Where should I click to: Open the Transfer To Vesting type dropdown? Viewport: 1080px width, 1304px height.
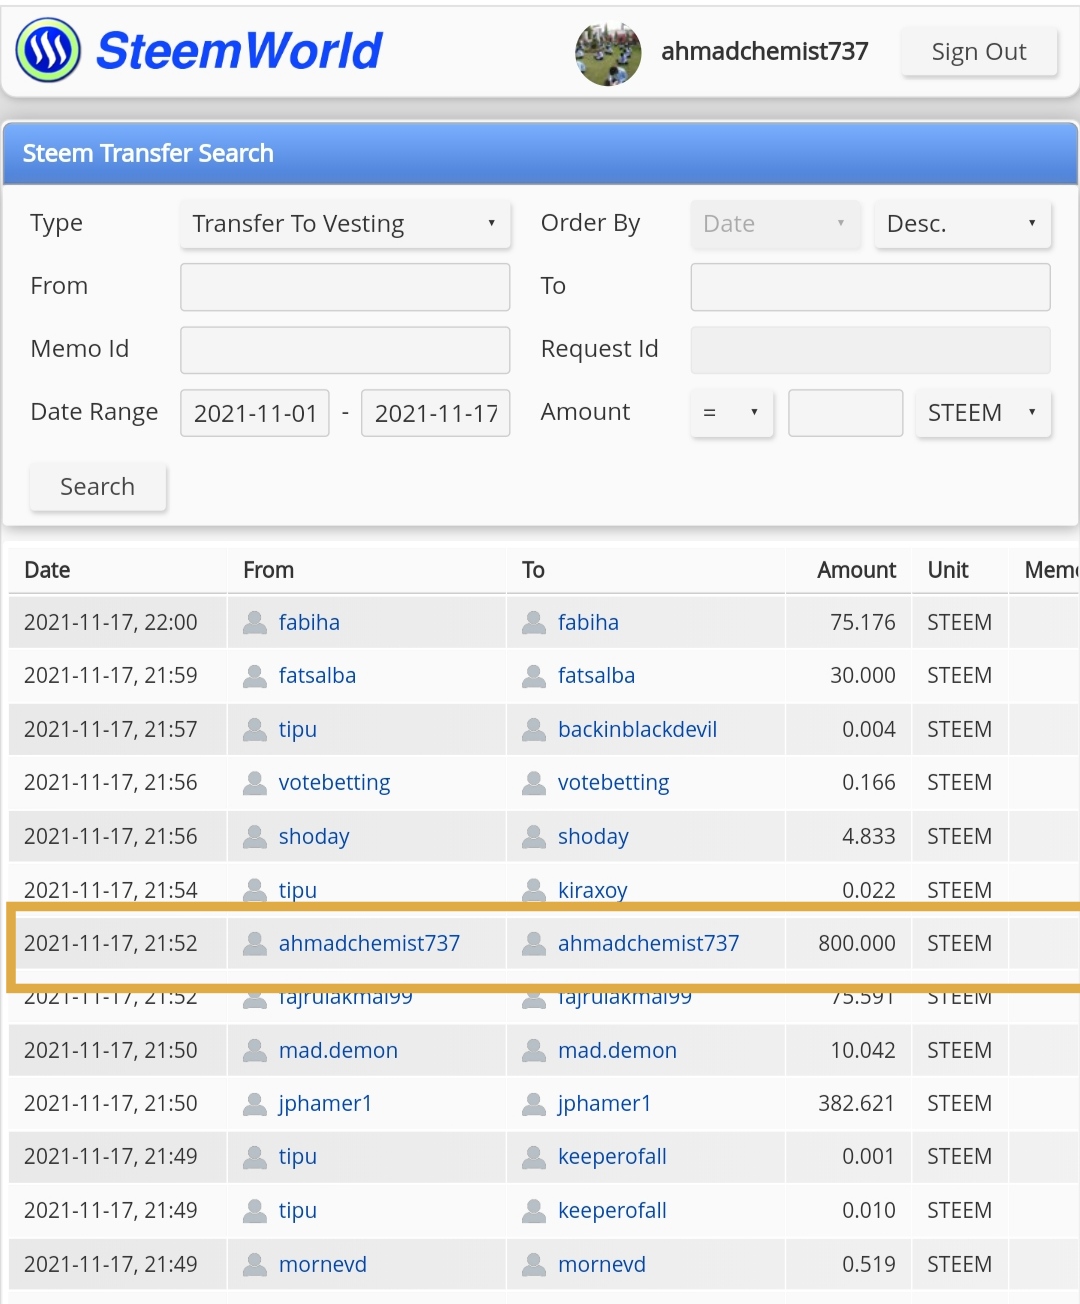click(x=345, y=223)
